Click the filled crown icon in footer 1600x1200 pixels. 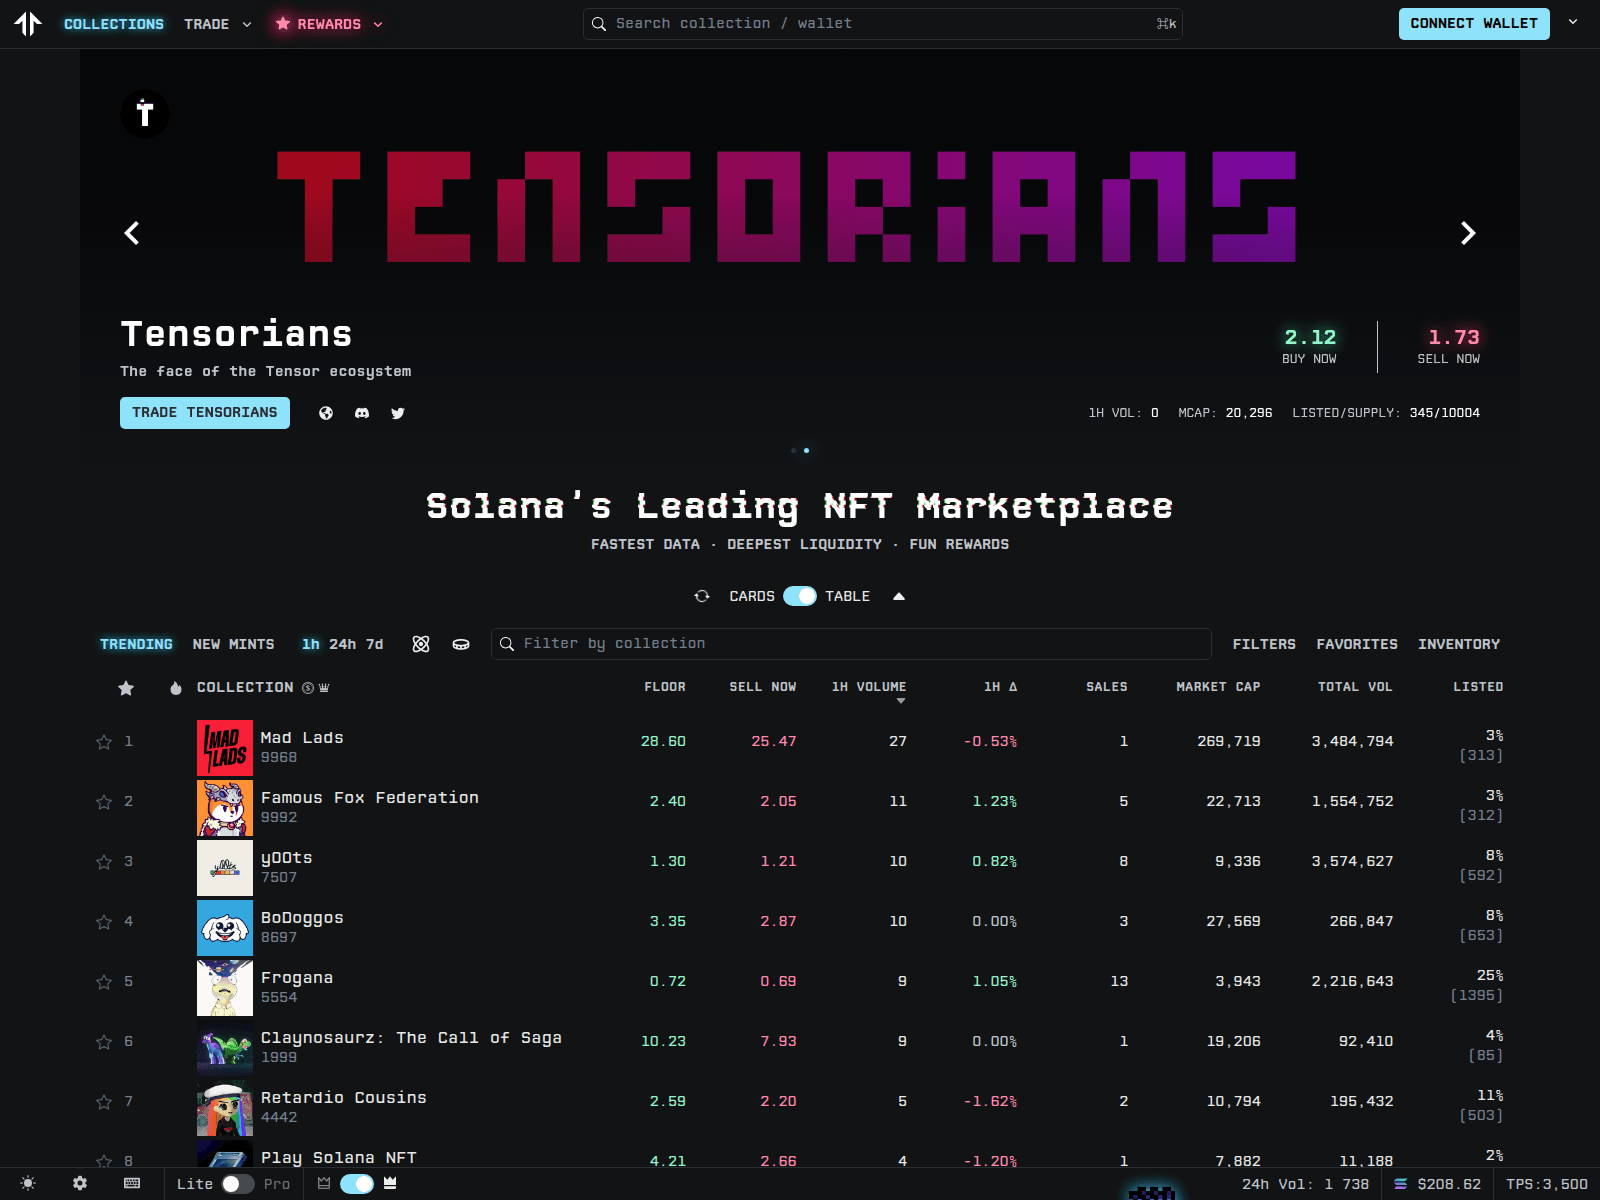pos(390,1183)
